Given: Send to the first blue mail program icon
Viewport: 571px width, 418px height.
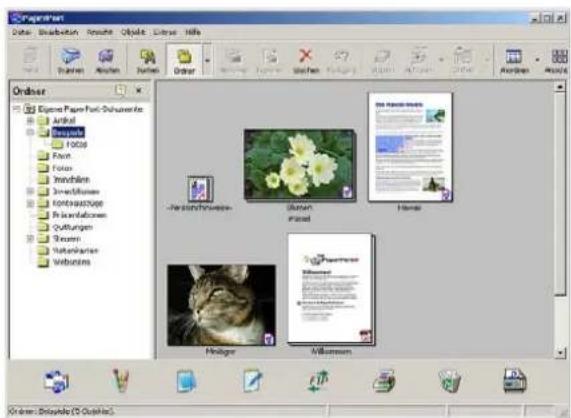Looking at the screenshot, I should click(56, 381).
